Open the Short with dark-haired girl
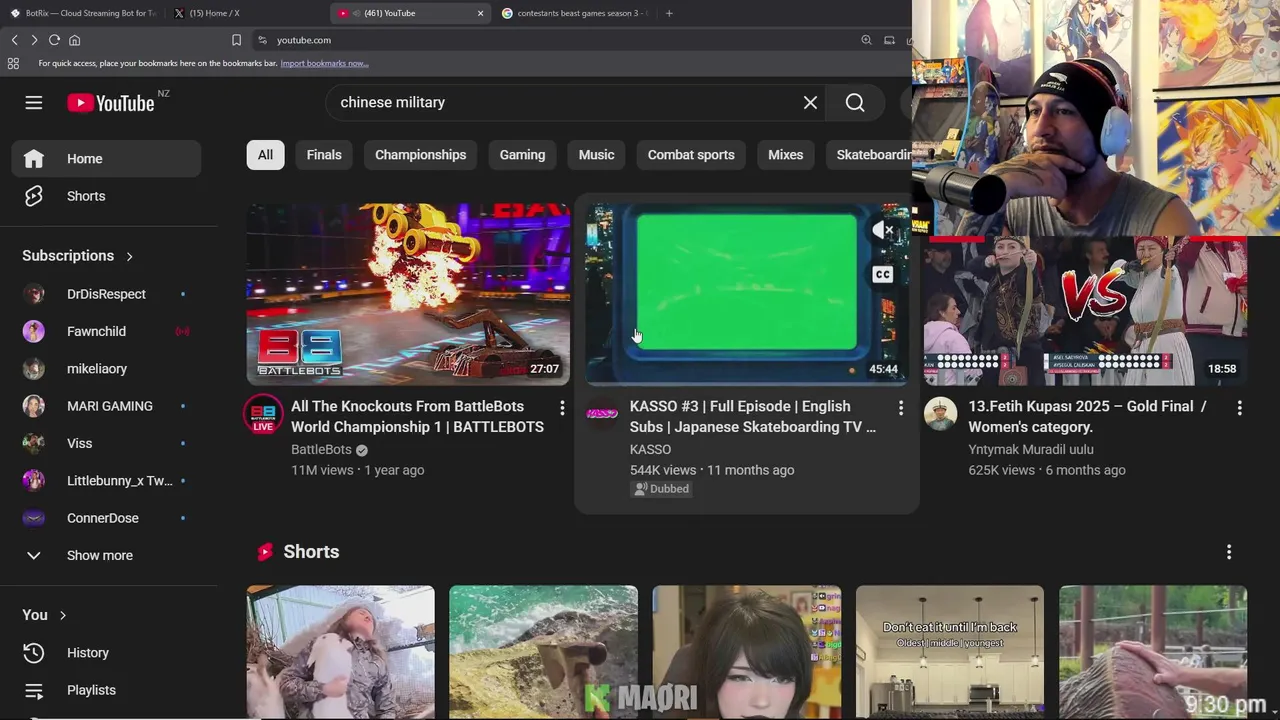Image resolution: width=1280 pixels, height=720 pixels. [746, 652]
